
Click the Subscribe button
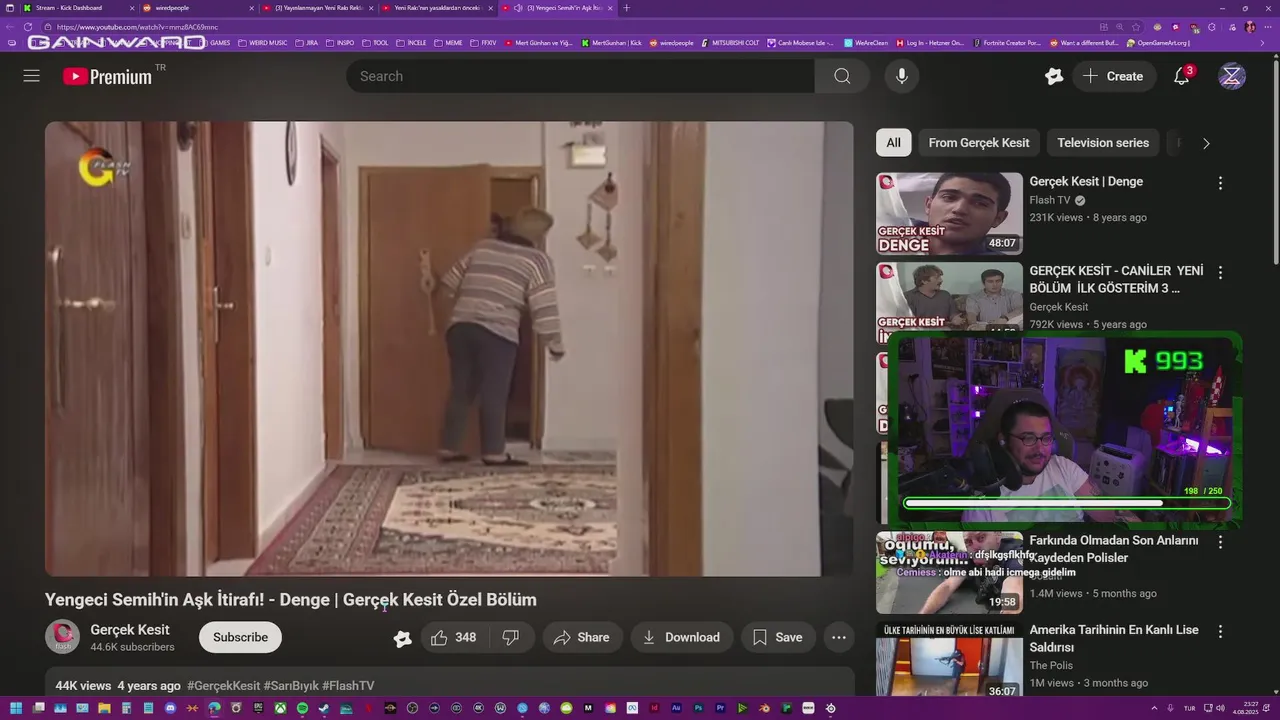(240, 637)
